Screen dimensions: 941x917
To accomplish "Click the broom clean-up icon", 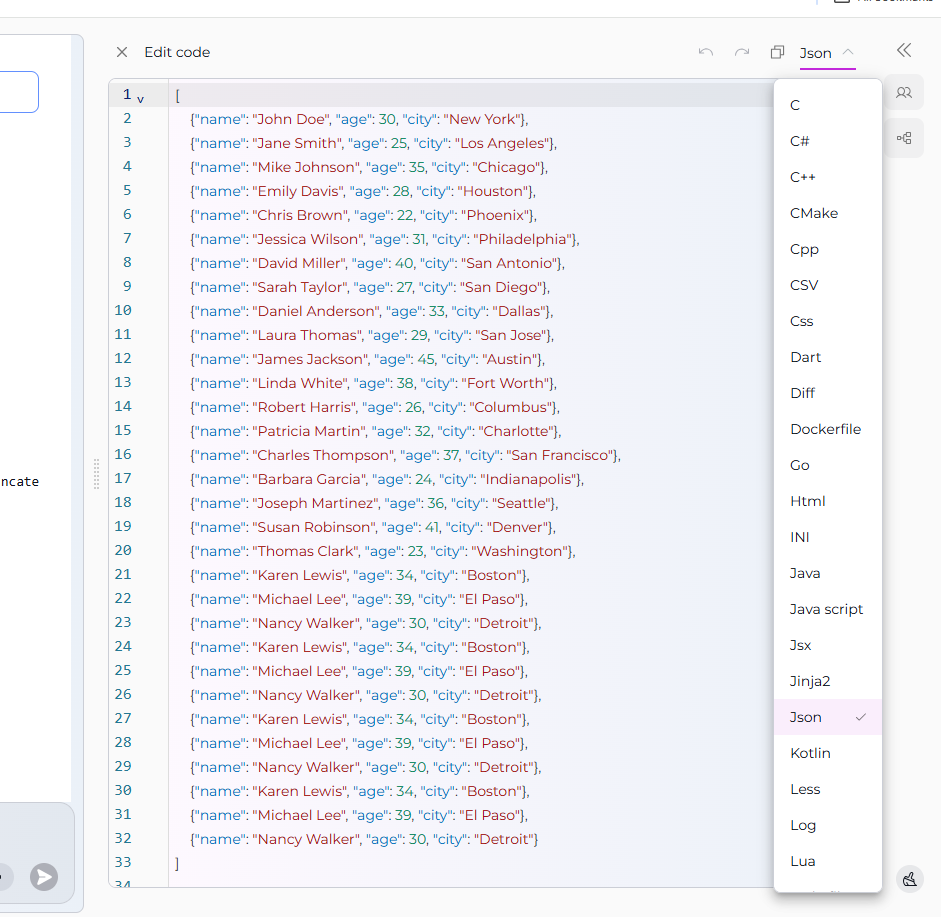I will (x=909, y=879).
